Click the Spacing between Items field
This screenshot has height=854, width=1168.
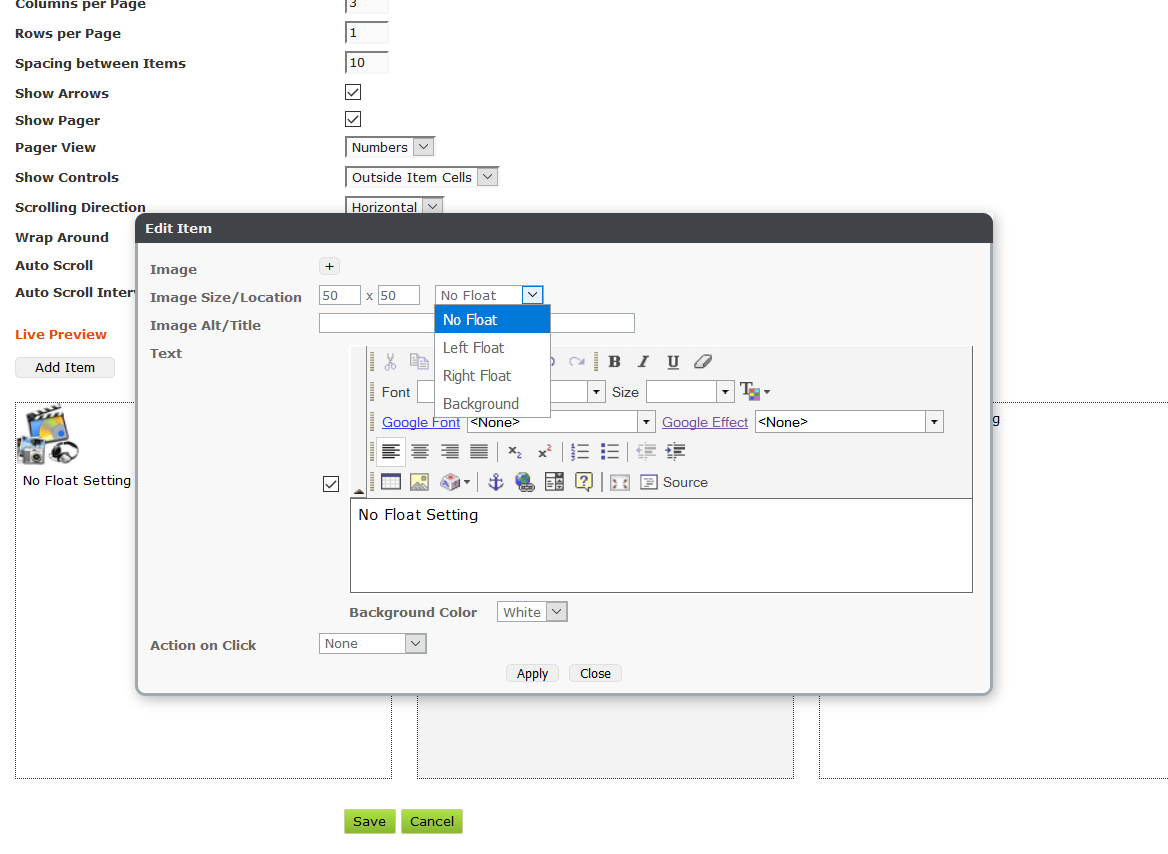367,63
